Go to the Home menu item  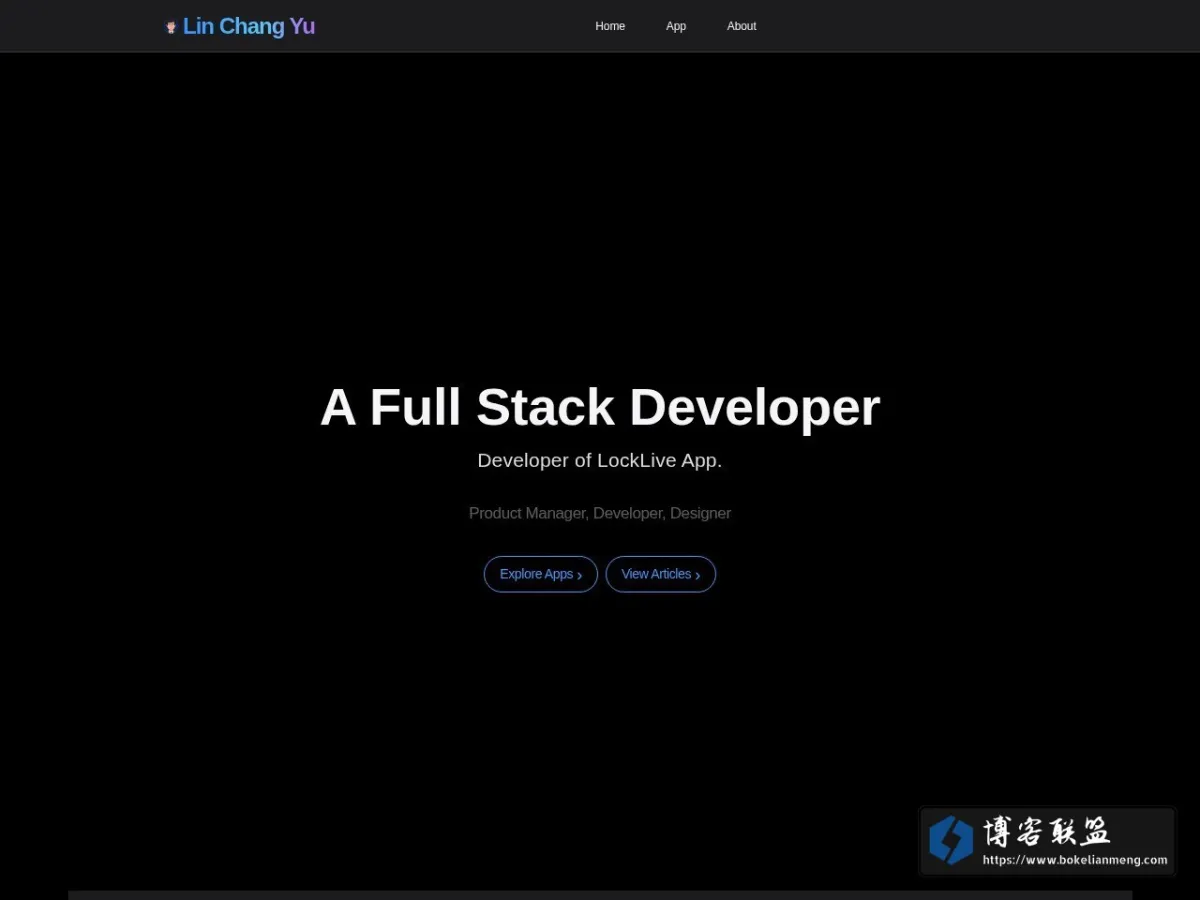coord(610,26)
